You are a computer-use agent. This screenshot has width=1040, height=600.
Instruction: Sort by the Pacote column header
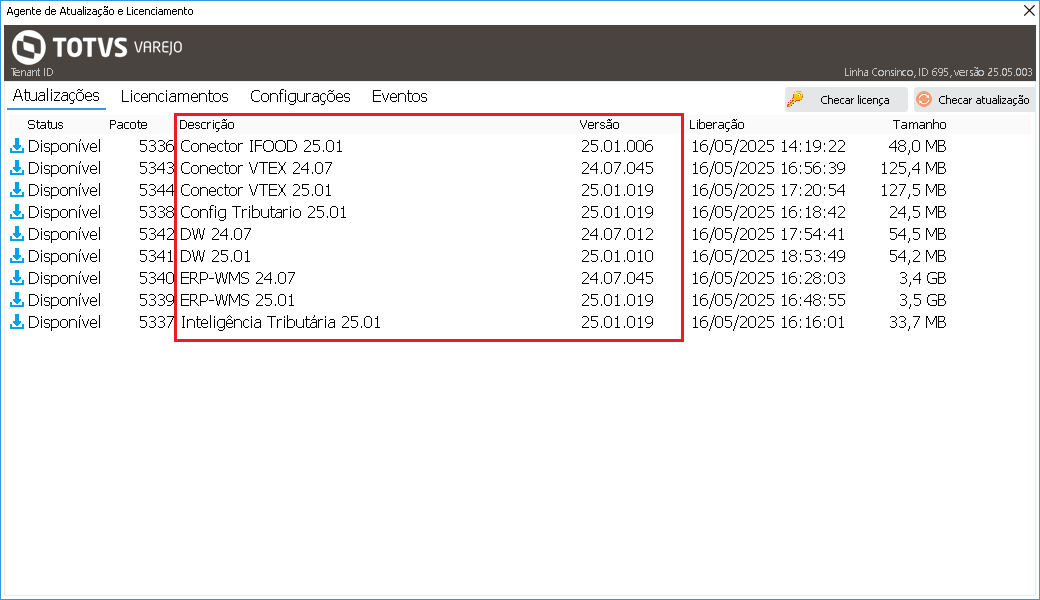(x=128, y=124)
